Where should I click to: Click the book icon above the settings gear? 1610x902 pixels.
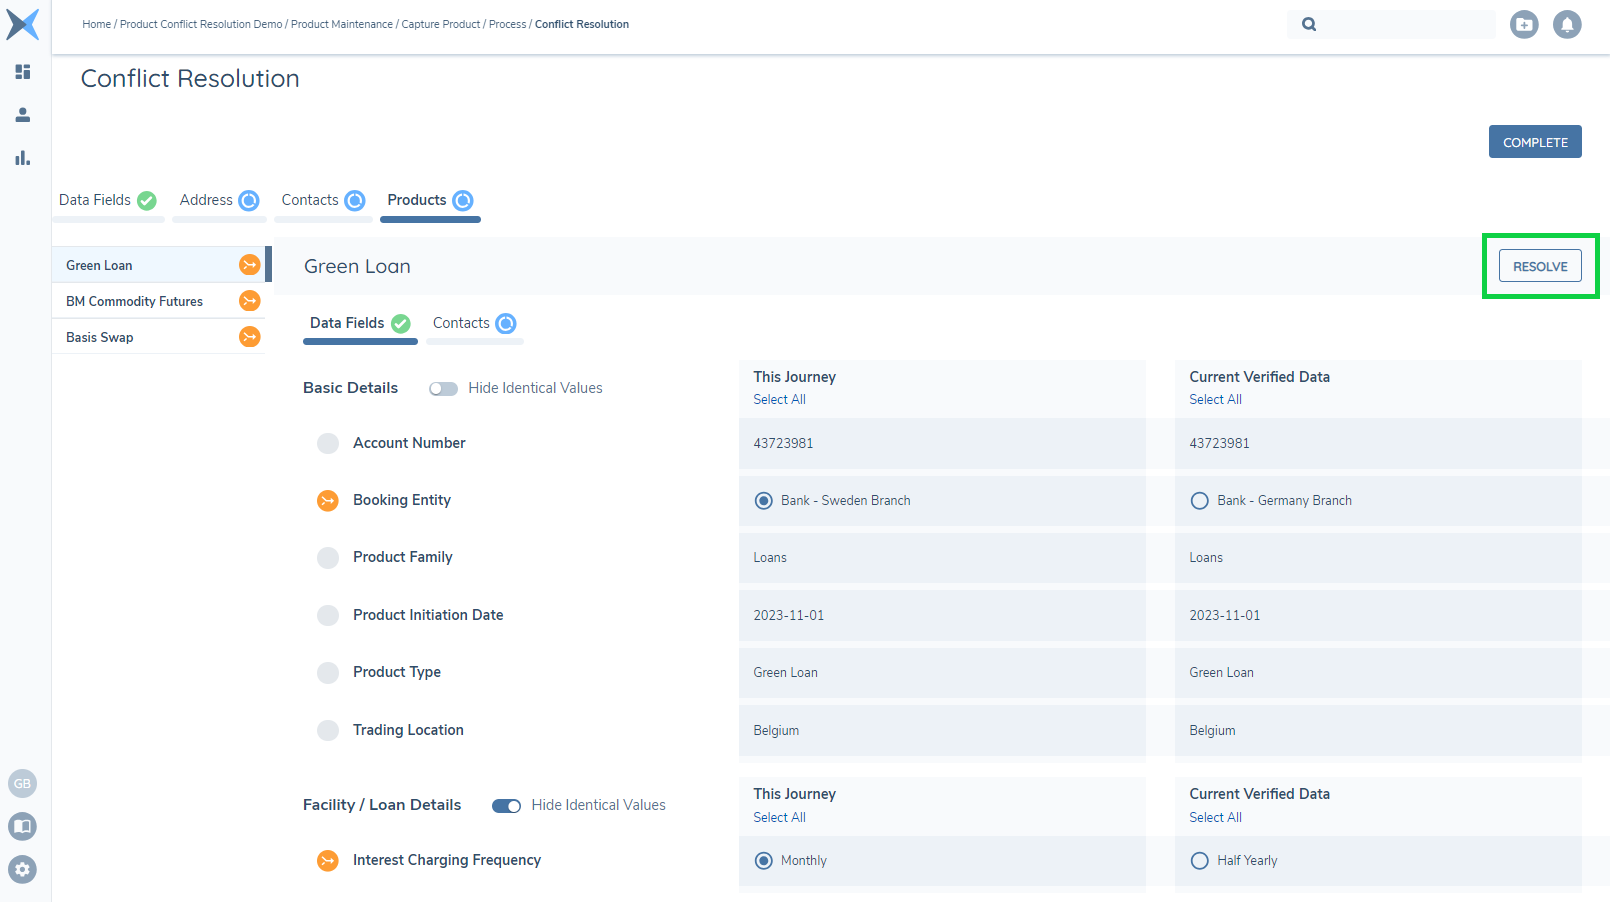tap(22, 826)
